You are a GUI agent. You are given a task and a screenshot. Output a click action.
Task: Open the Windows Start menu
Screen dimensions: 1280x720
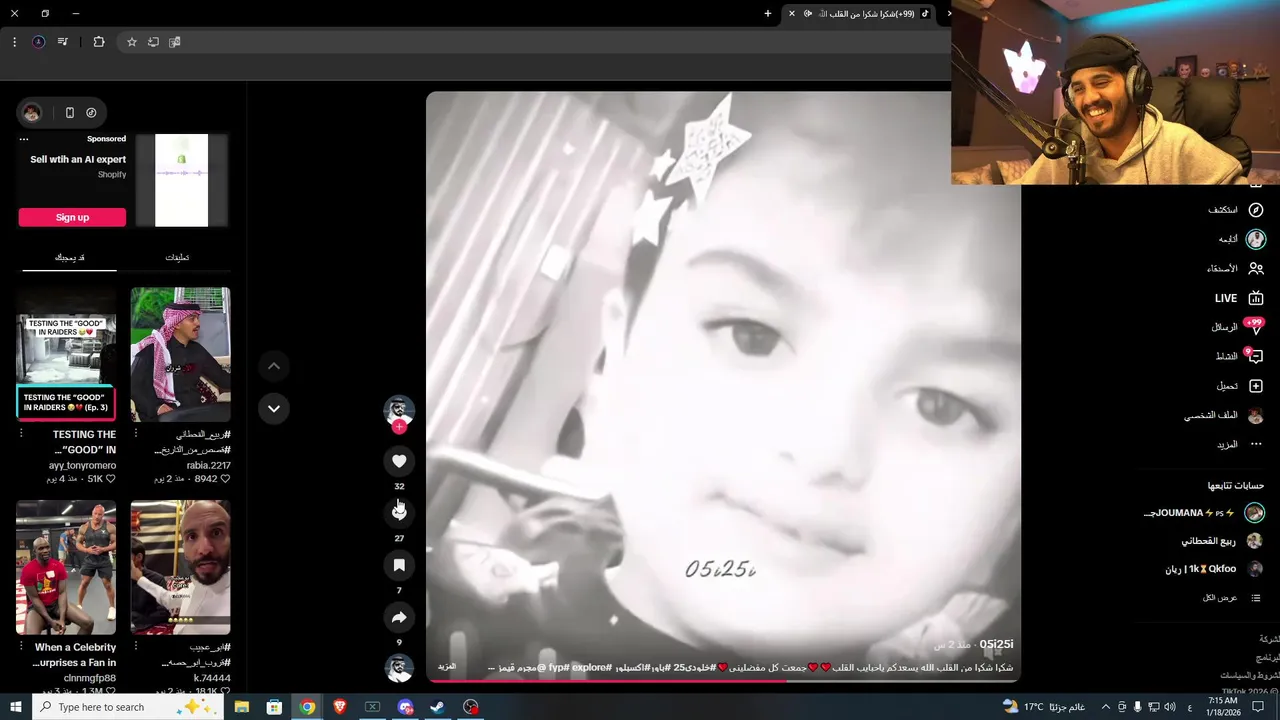[16, 707]
